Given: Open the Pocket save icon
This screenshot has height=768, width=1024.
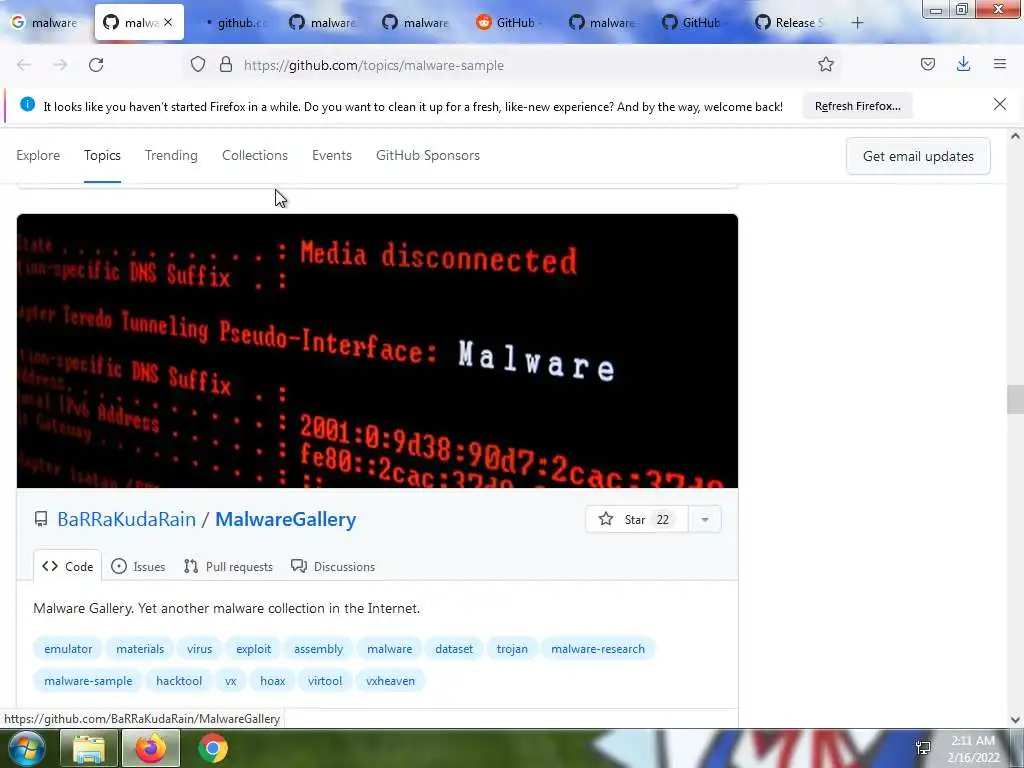Looking at the screenshot, I should [927, 64].
